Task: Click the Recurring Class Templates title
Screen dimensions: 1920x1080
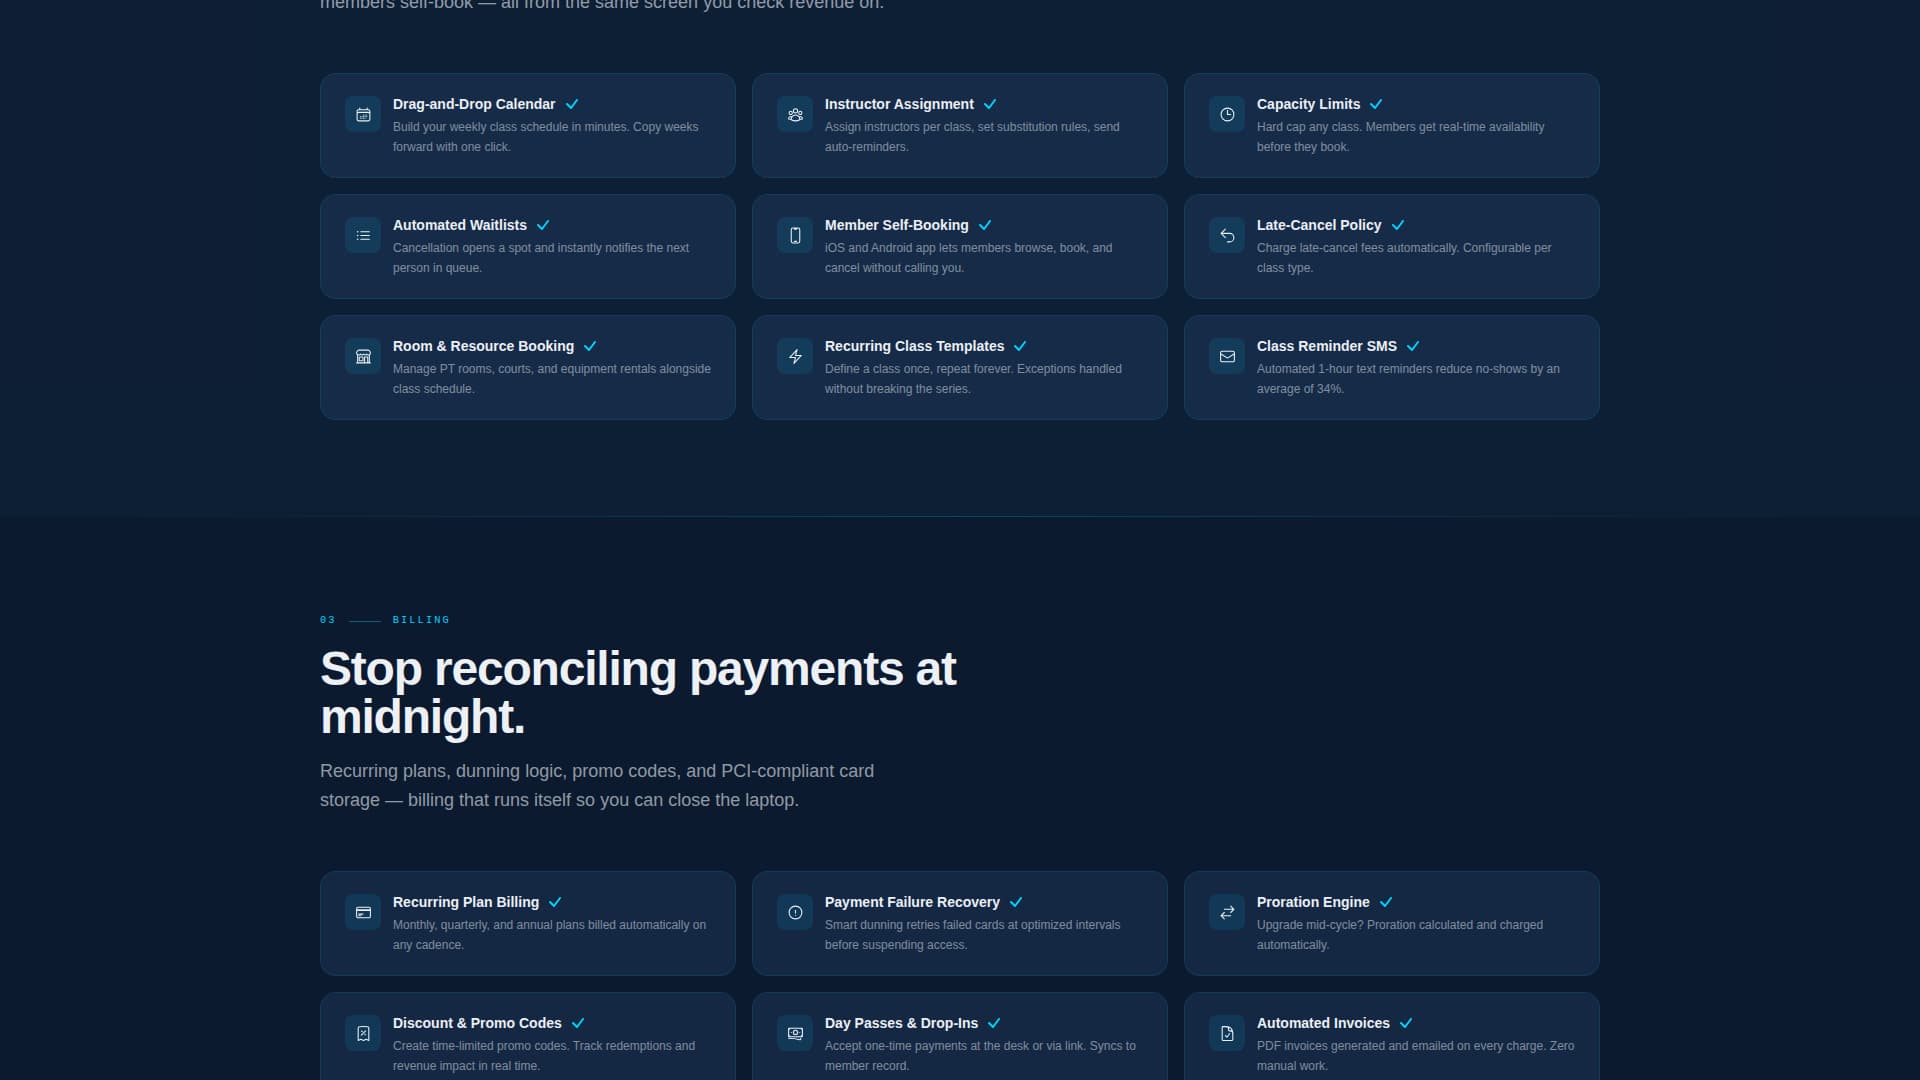Action: tap(914, 346)
